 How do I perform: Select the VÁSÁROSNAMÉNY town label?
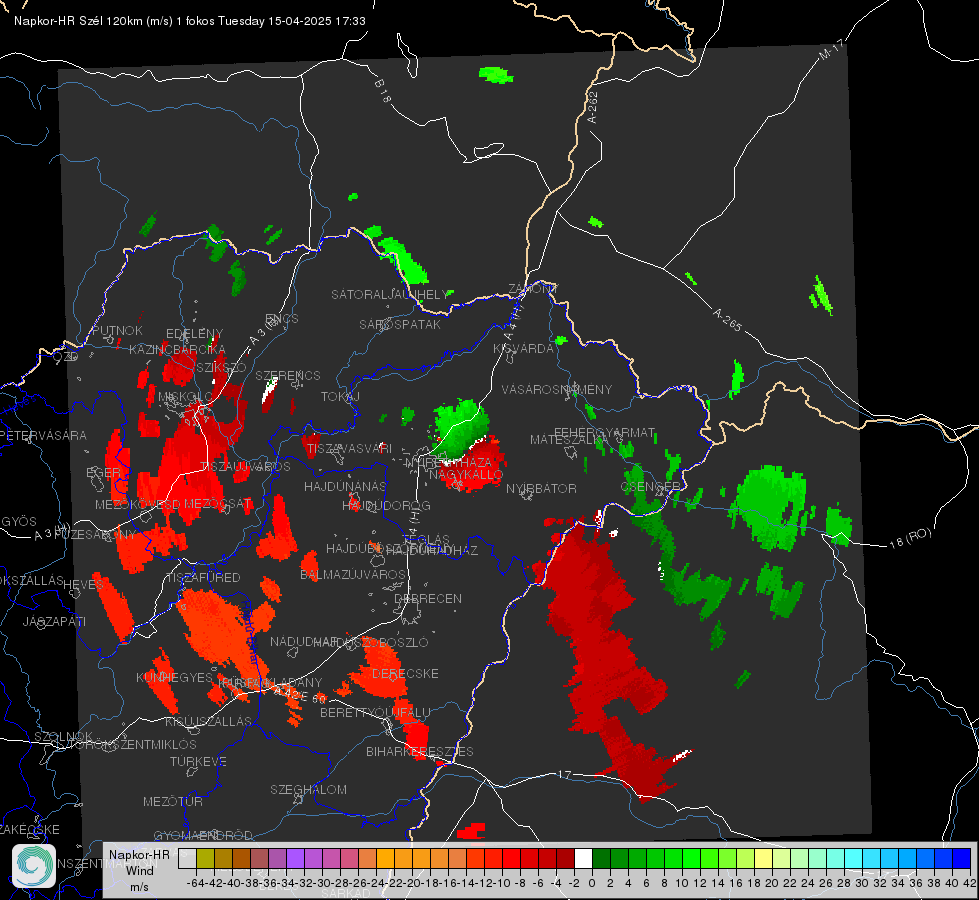pos(557,389)
